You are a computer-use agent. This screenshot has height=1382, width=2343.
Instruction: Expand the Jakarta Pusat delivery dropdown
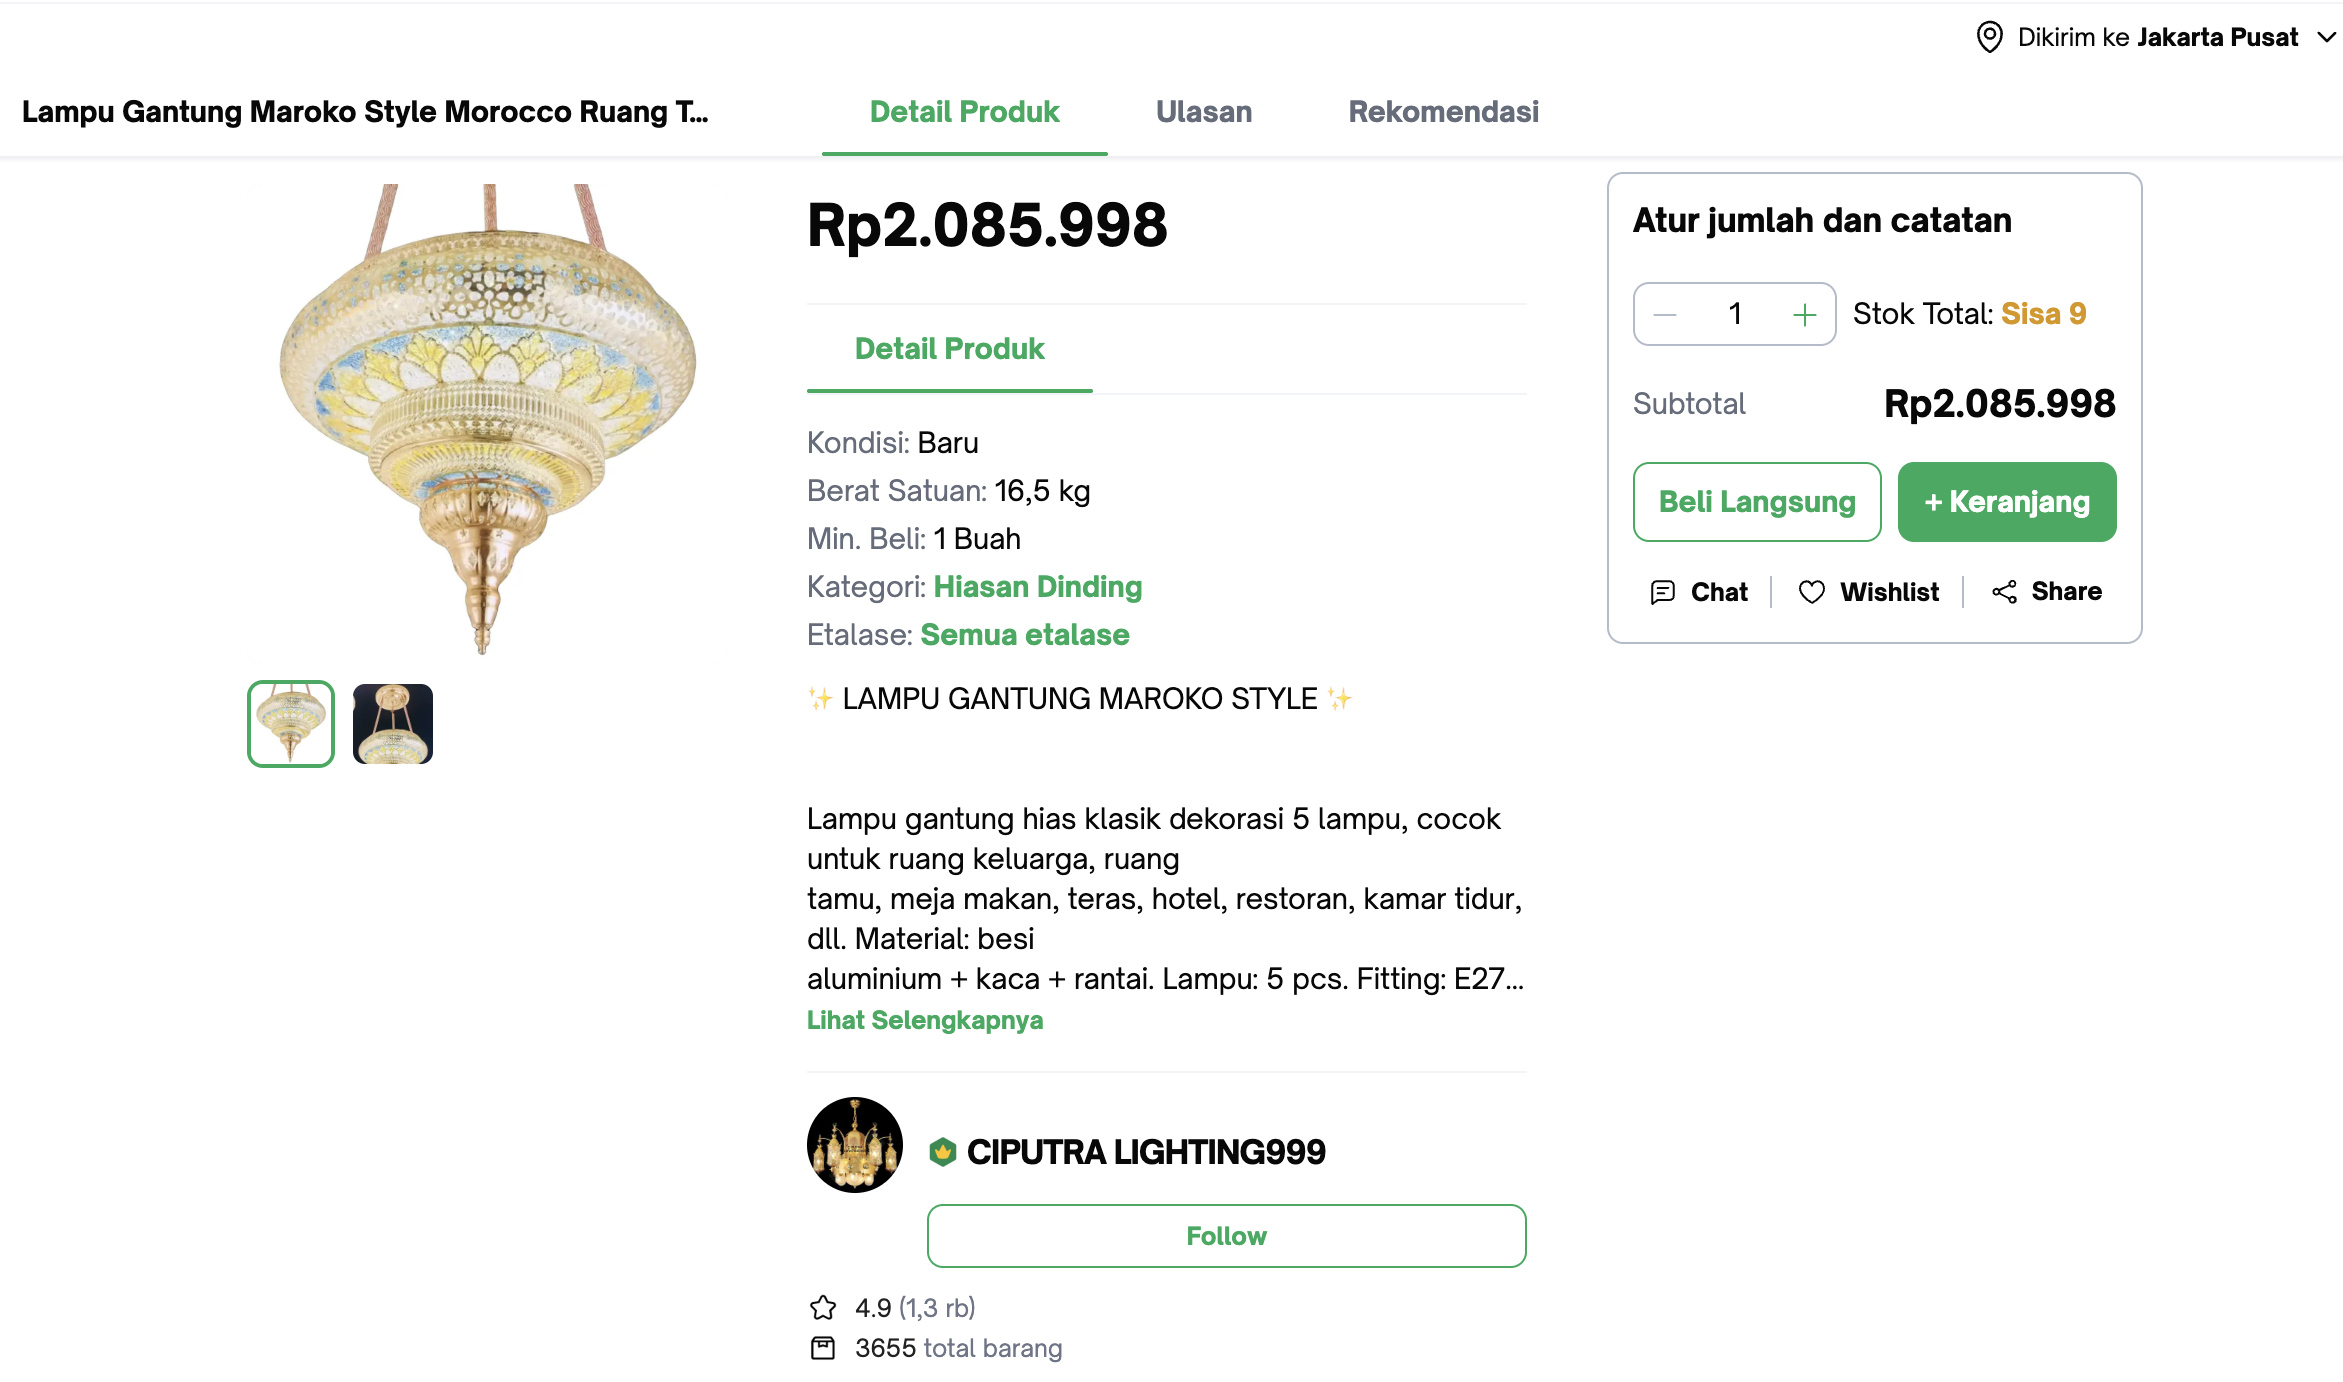click(x=2327, y=37)
